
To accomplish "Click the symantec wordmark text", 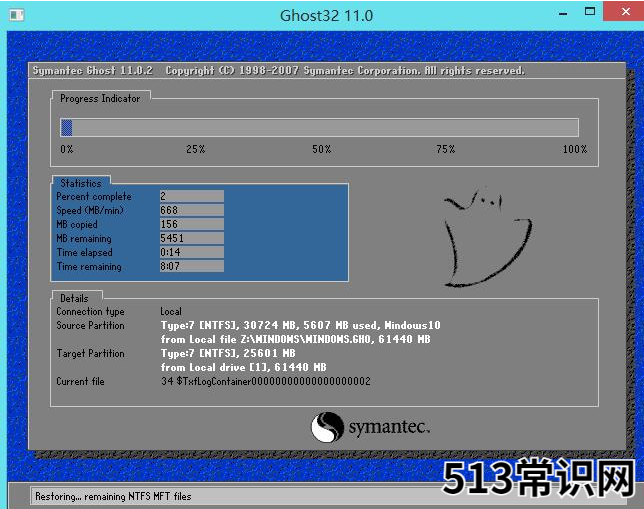I will (389, 427).
